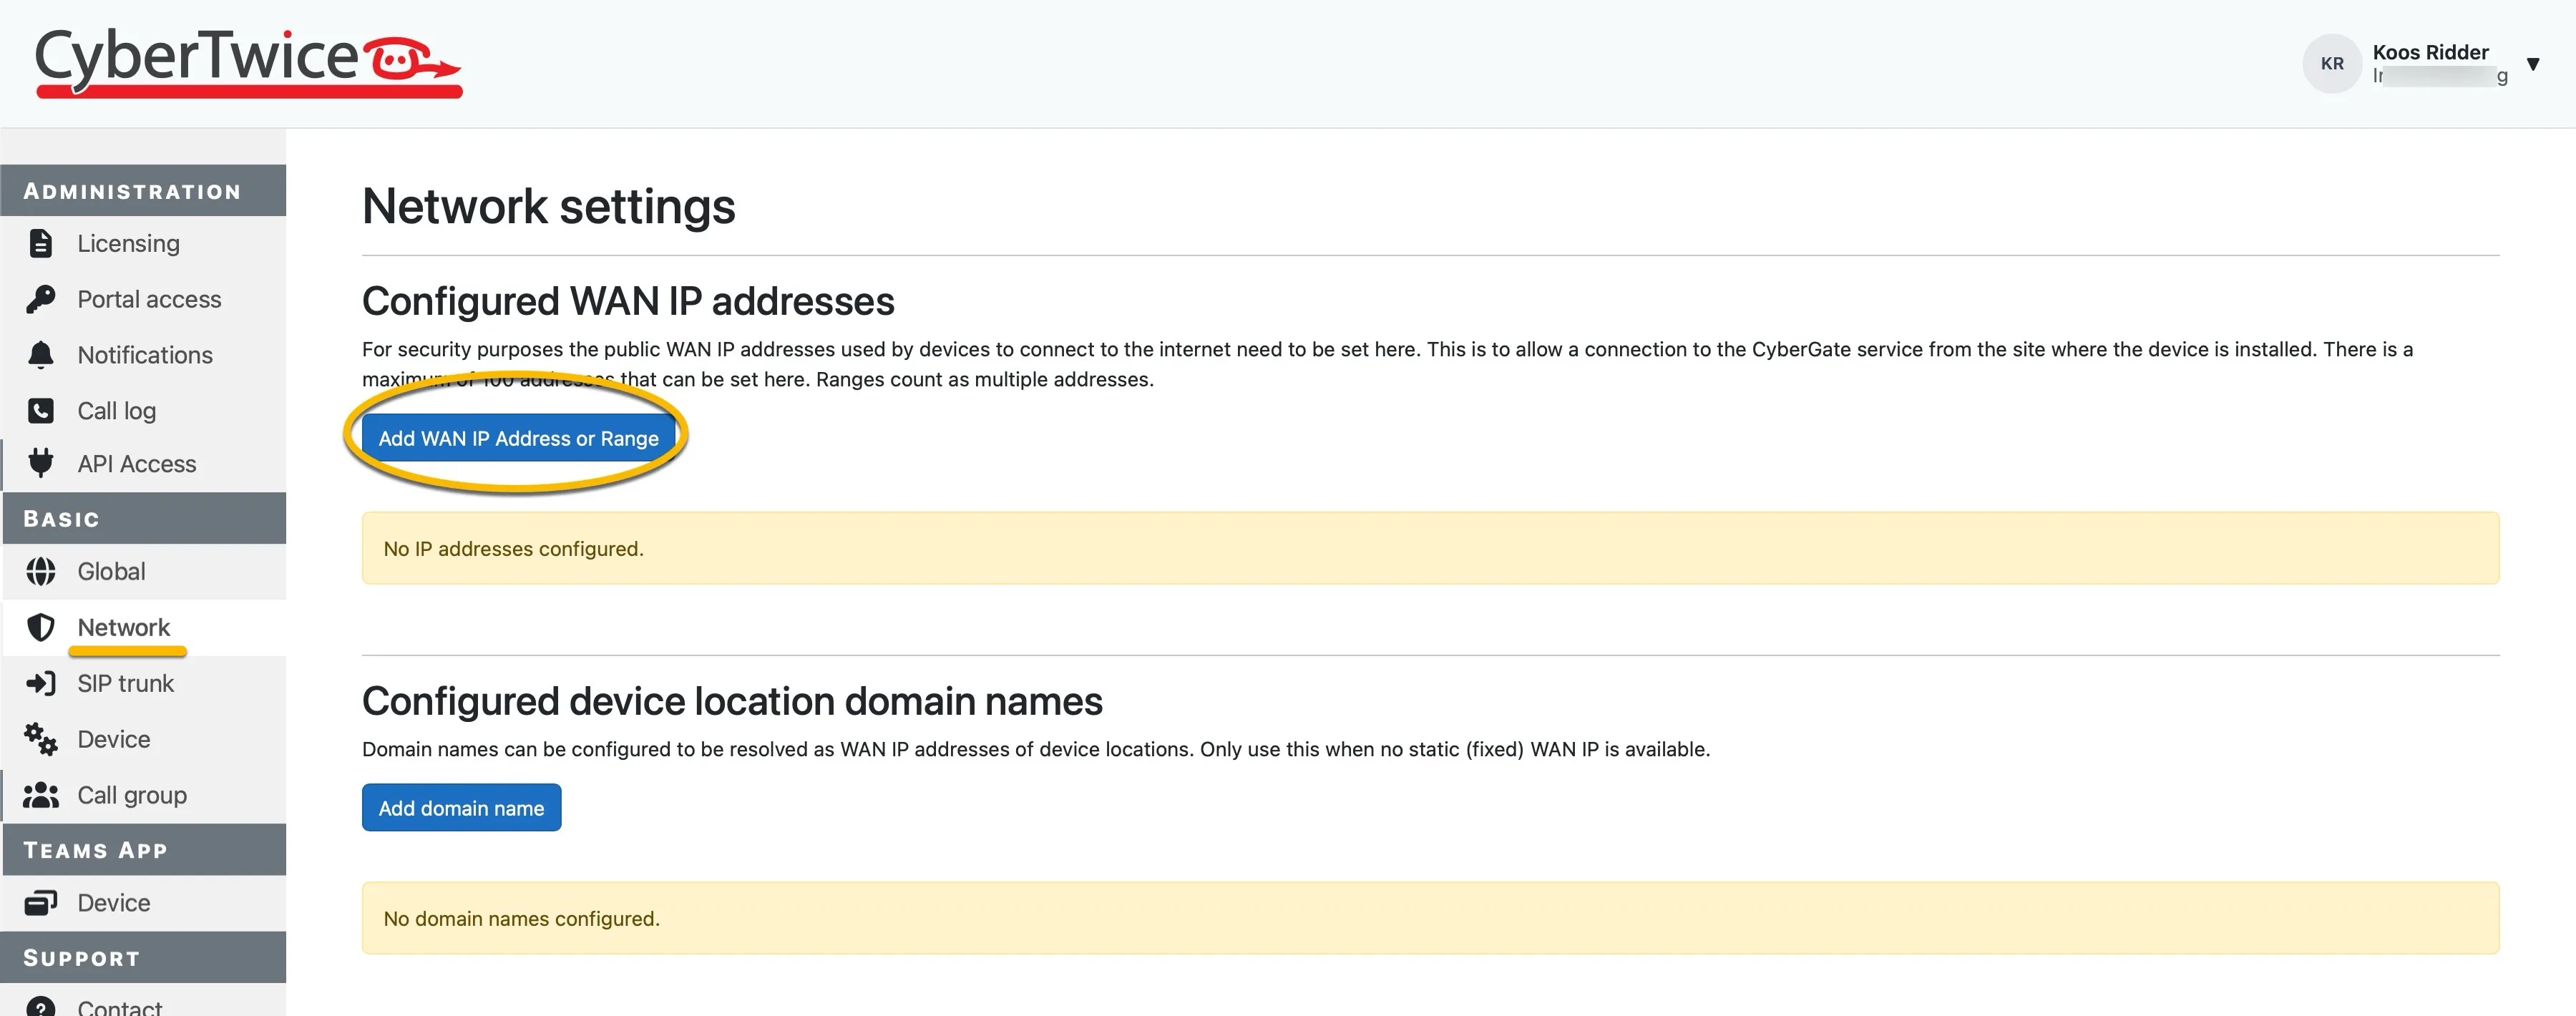Expand the user account dropdown arrow
Screen dimensions: 2576x1016
point(2533,64)
